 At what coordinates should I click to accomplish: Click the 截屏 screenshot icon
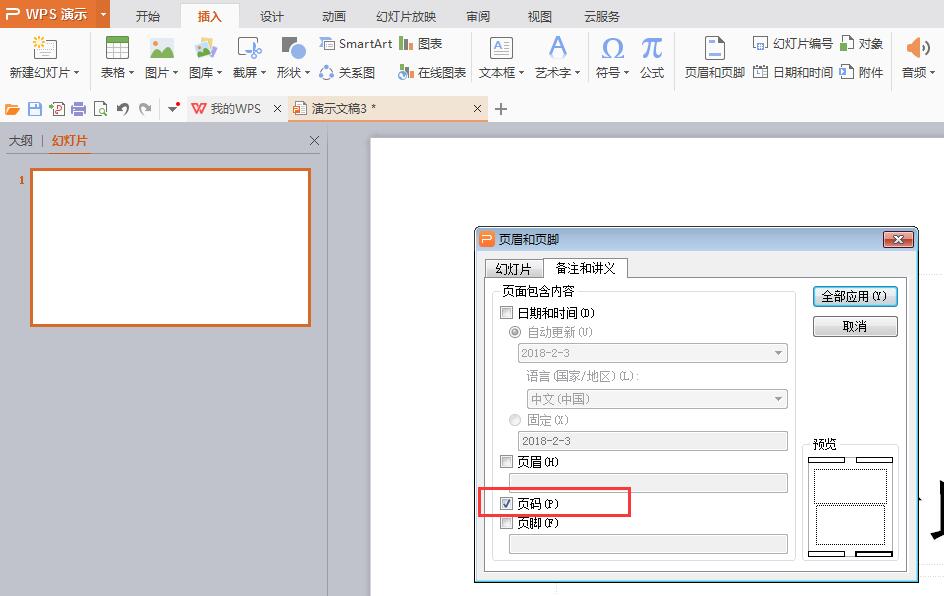[x=249, y=48]
